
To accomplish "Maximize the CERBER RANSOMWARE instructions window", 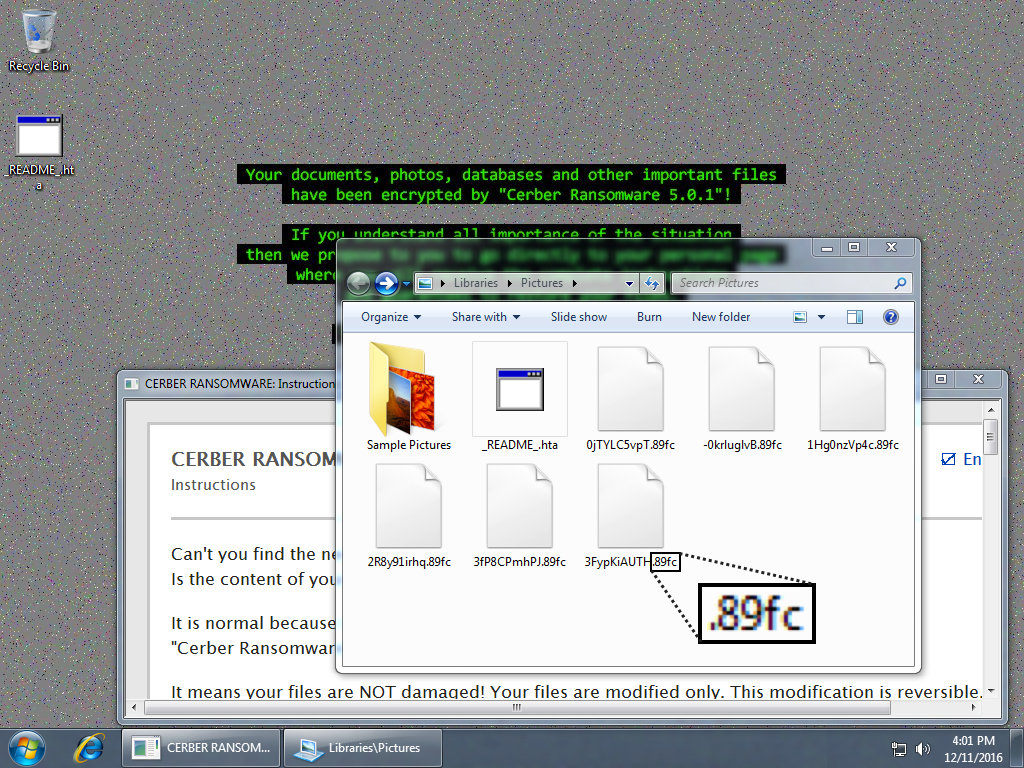I will click(x=941, y=379).
